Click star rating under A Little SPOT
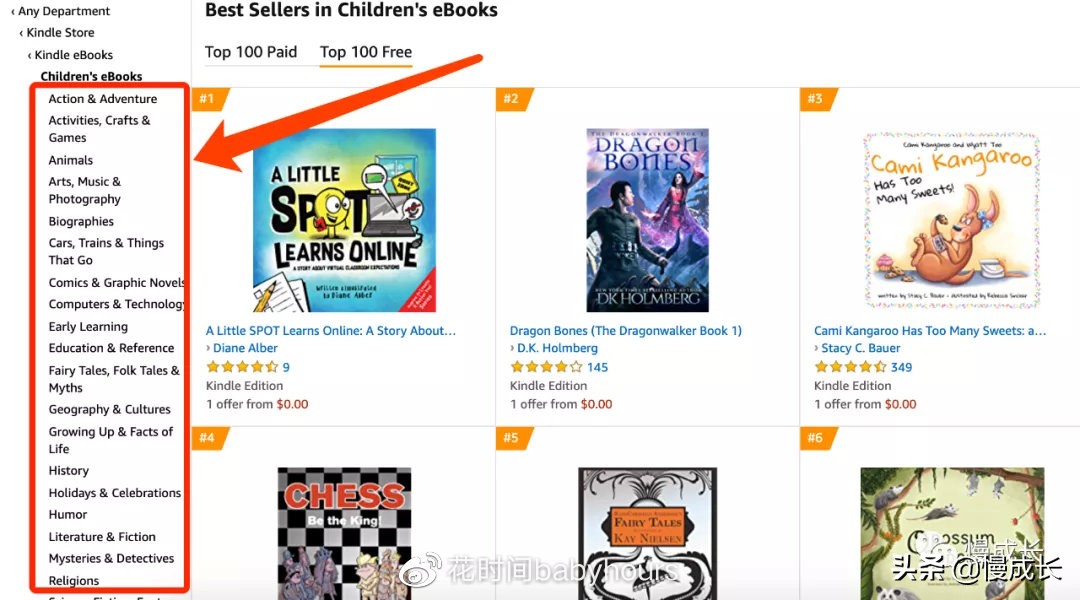 tap(242, 367)
